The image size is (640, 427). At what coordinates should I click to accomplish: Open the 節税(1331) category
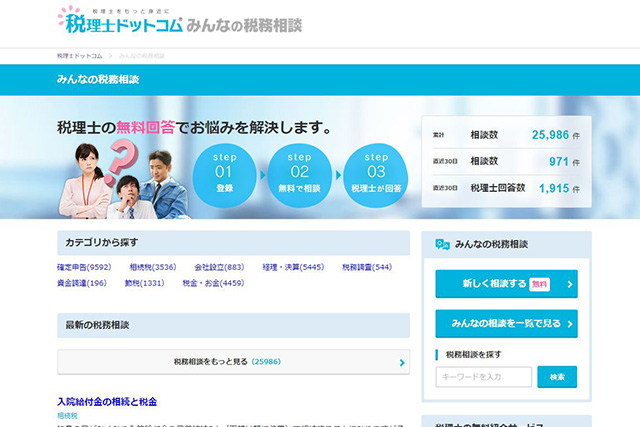point(144,283)
